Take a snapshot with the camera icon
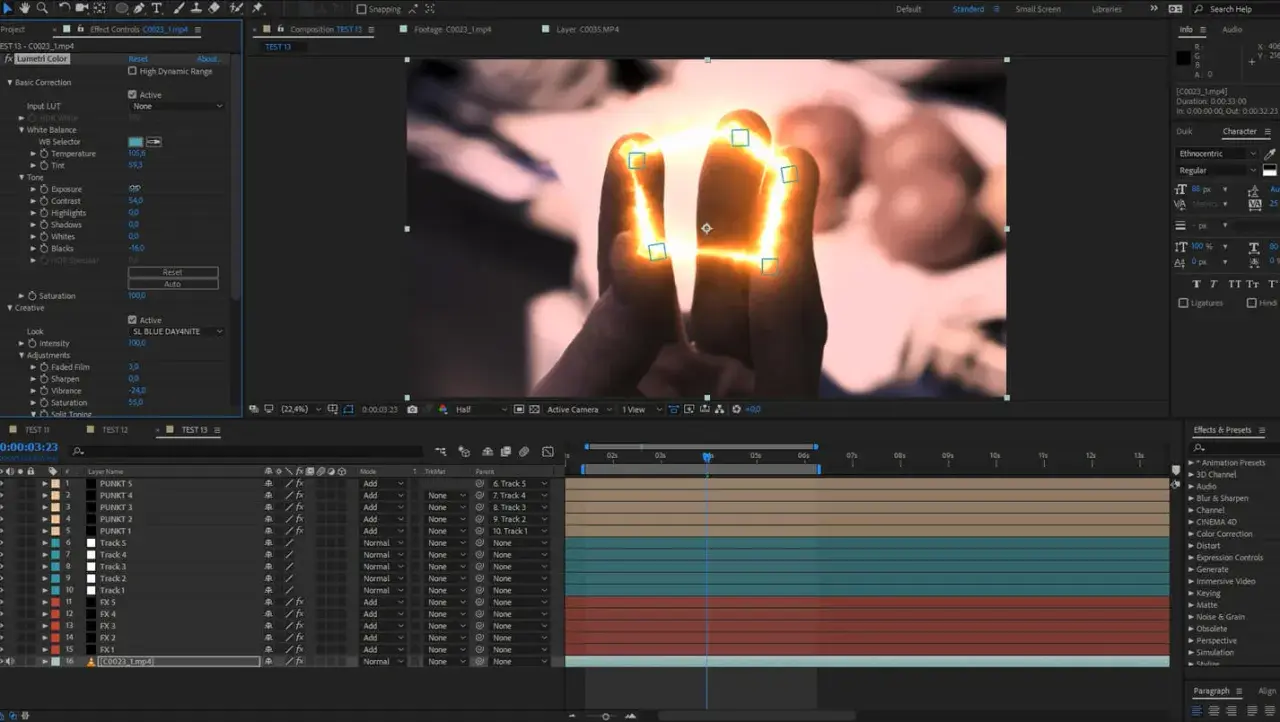 [412, 409]
